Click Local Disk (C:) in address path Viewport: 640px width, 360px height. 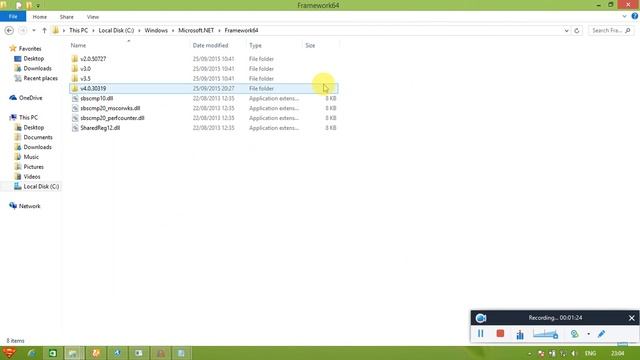point(116,31)
